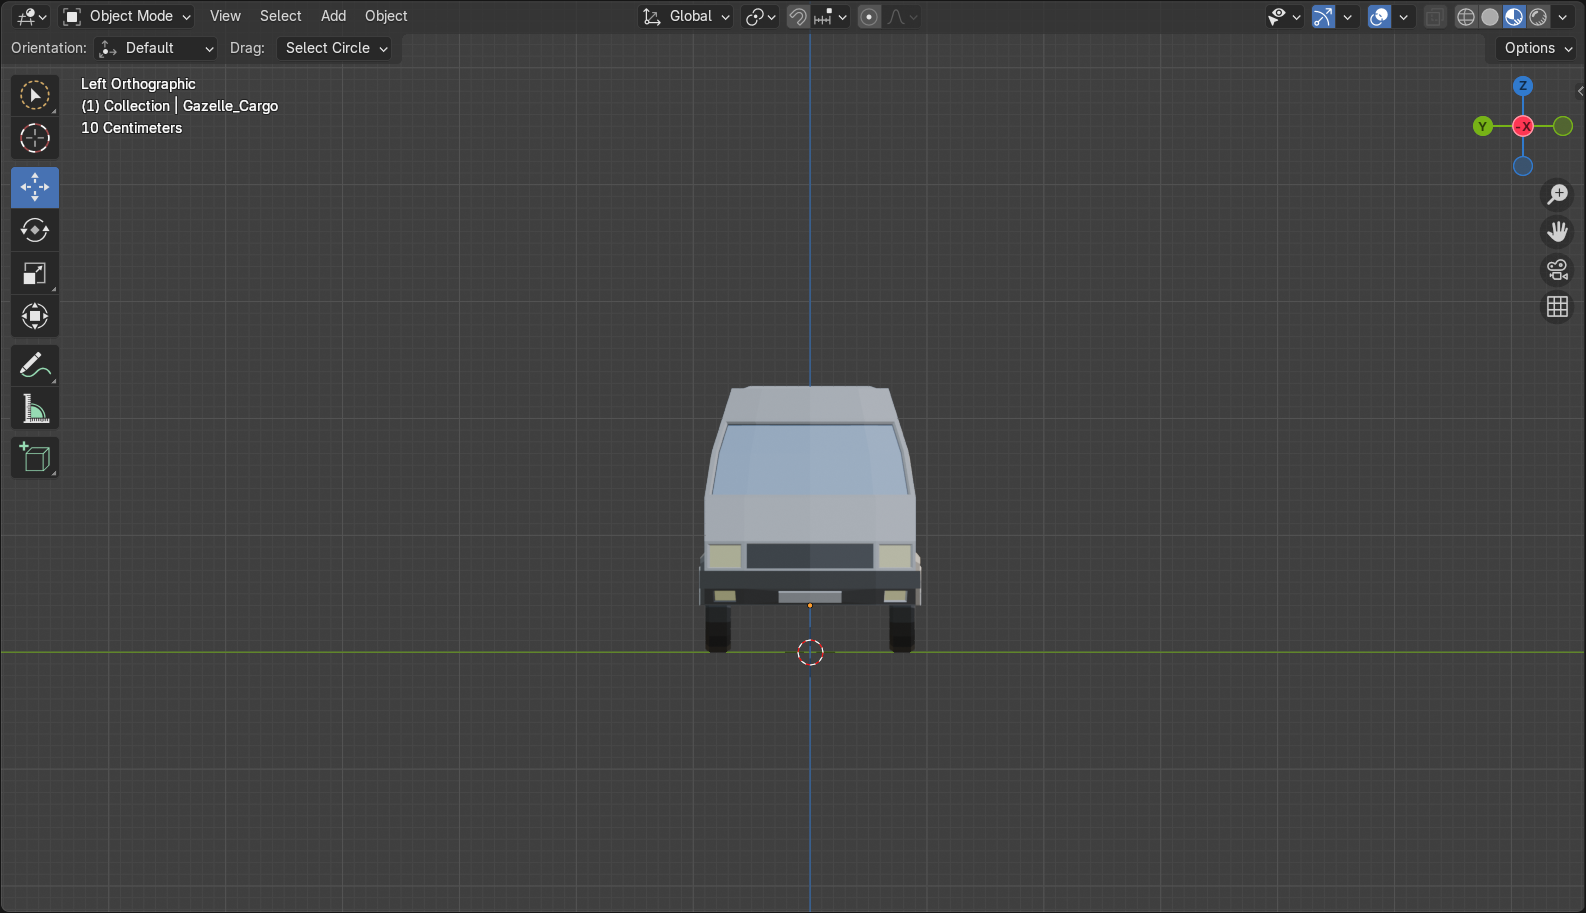Open the shading options dropdown arrow

[x=1563, y=16]
